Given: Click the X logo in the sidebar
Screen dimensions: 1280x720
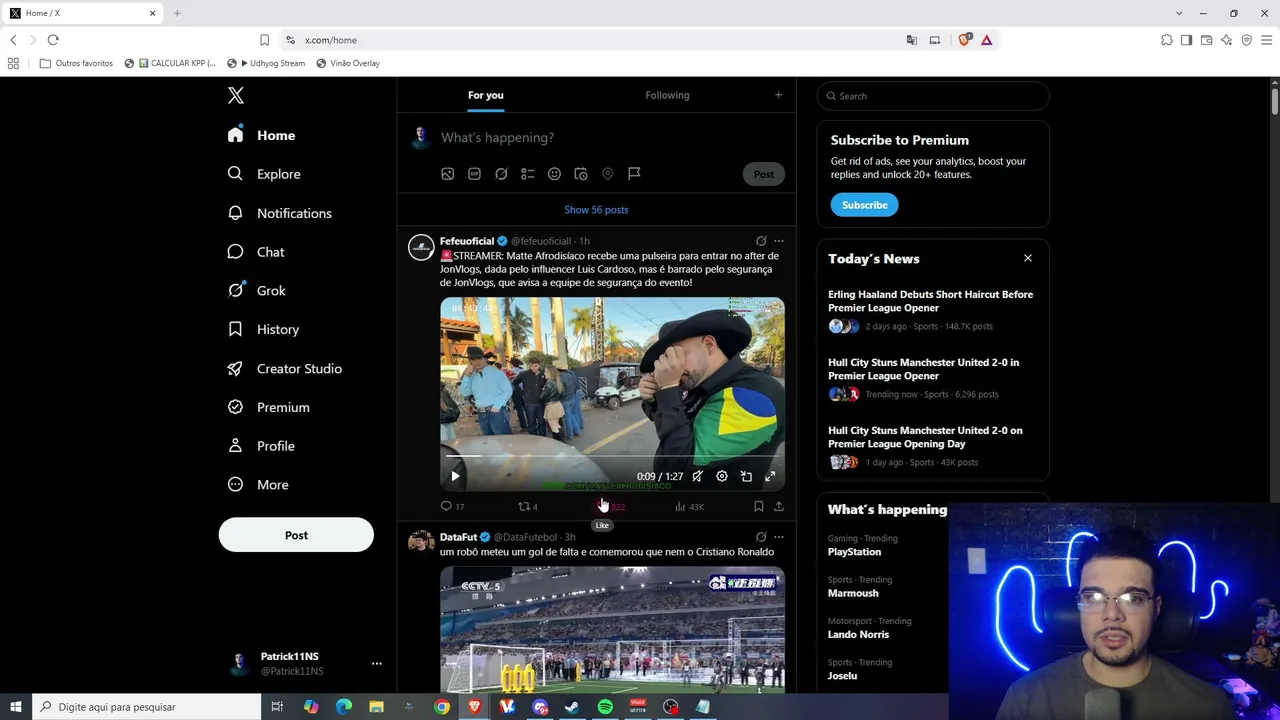Looking at the screenshot, I should click(236, 95).
